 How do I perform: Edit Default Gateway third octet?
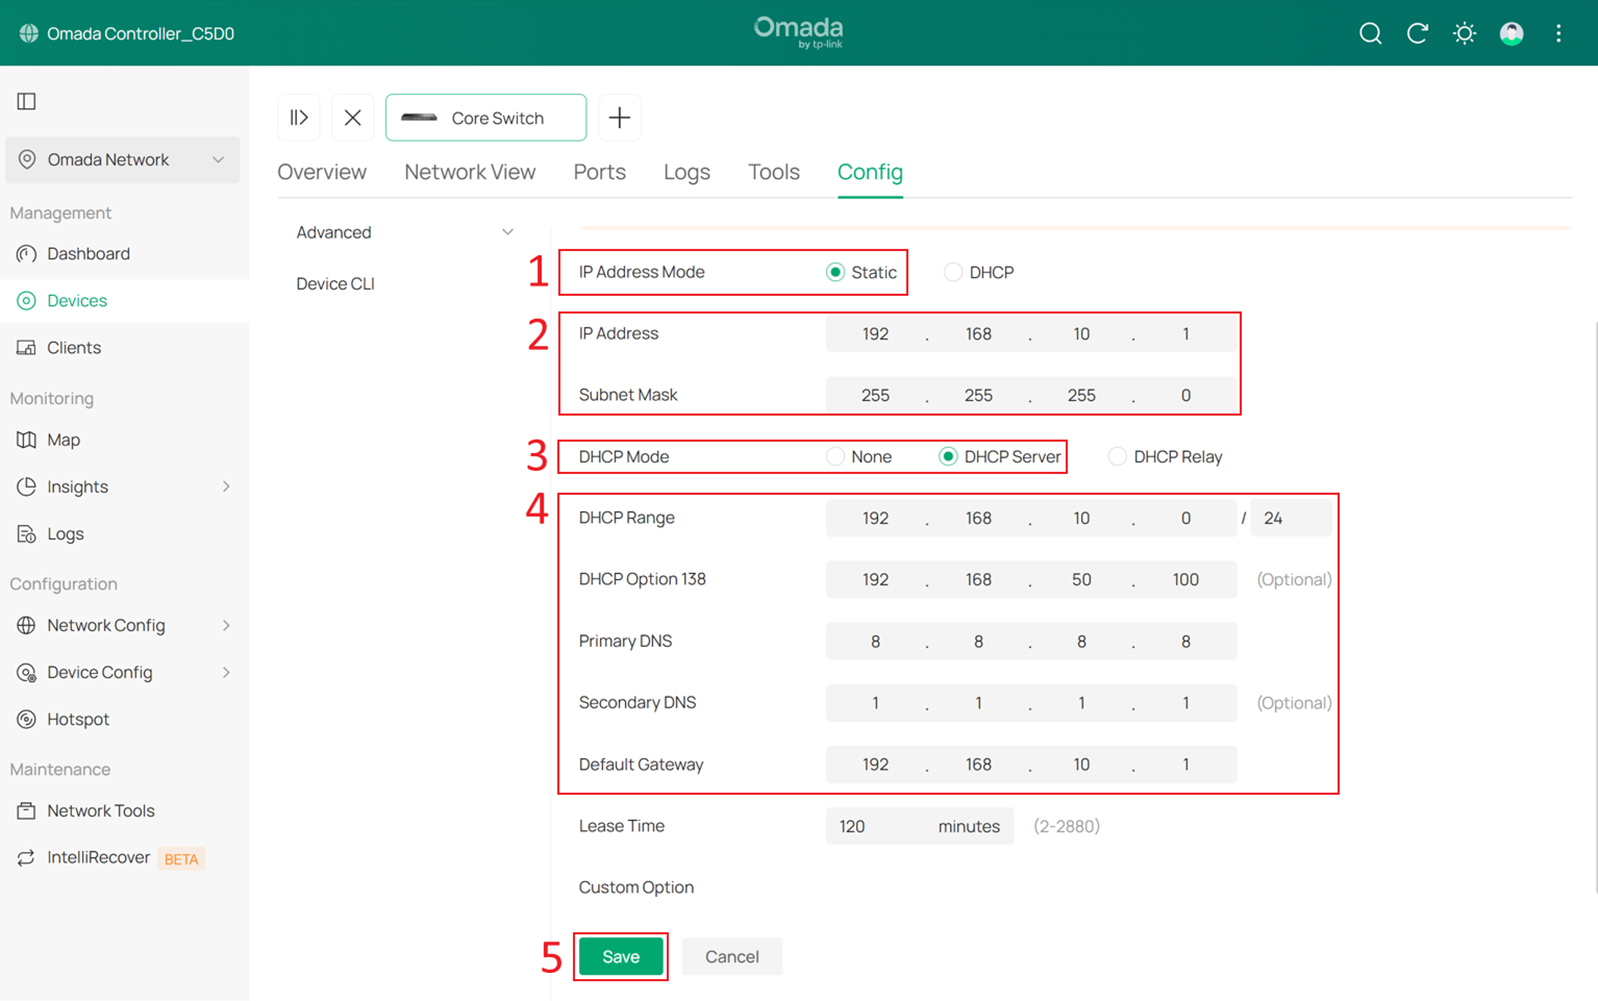tap(1082, 765)
